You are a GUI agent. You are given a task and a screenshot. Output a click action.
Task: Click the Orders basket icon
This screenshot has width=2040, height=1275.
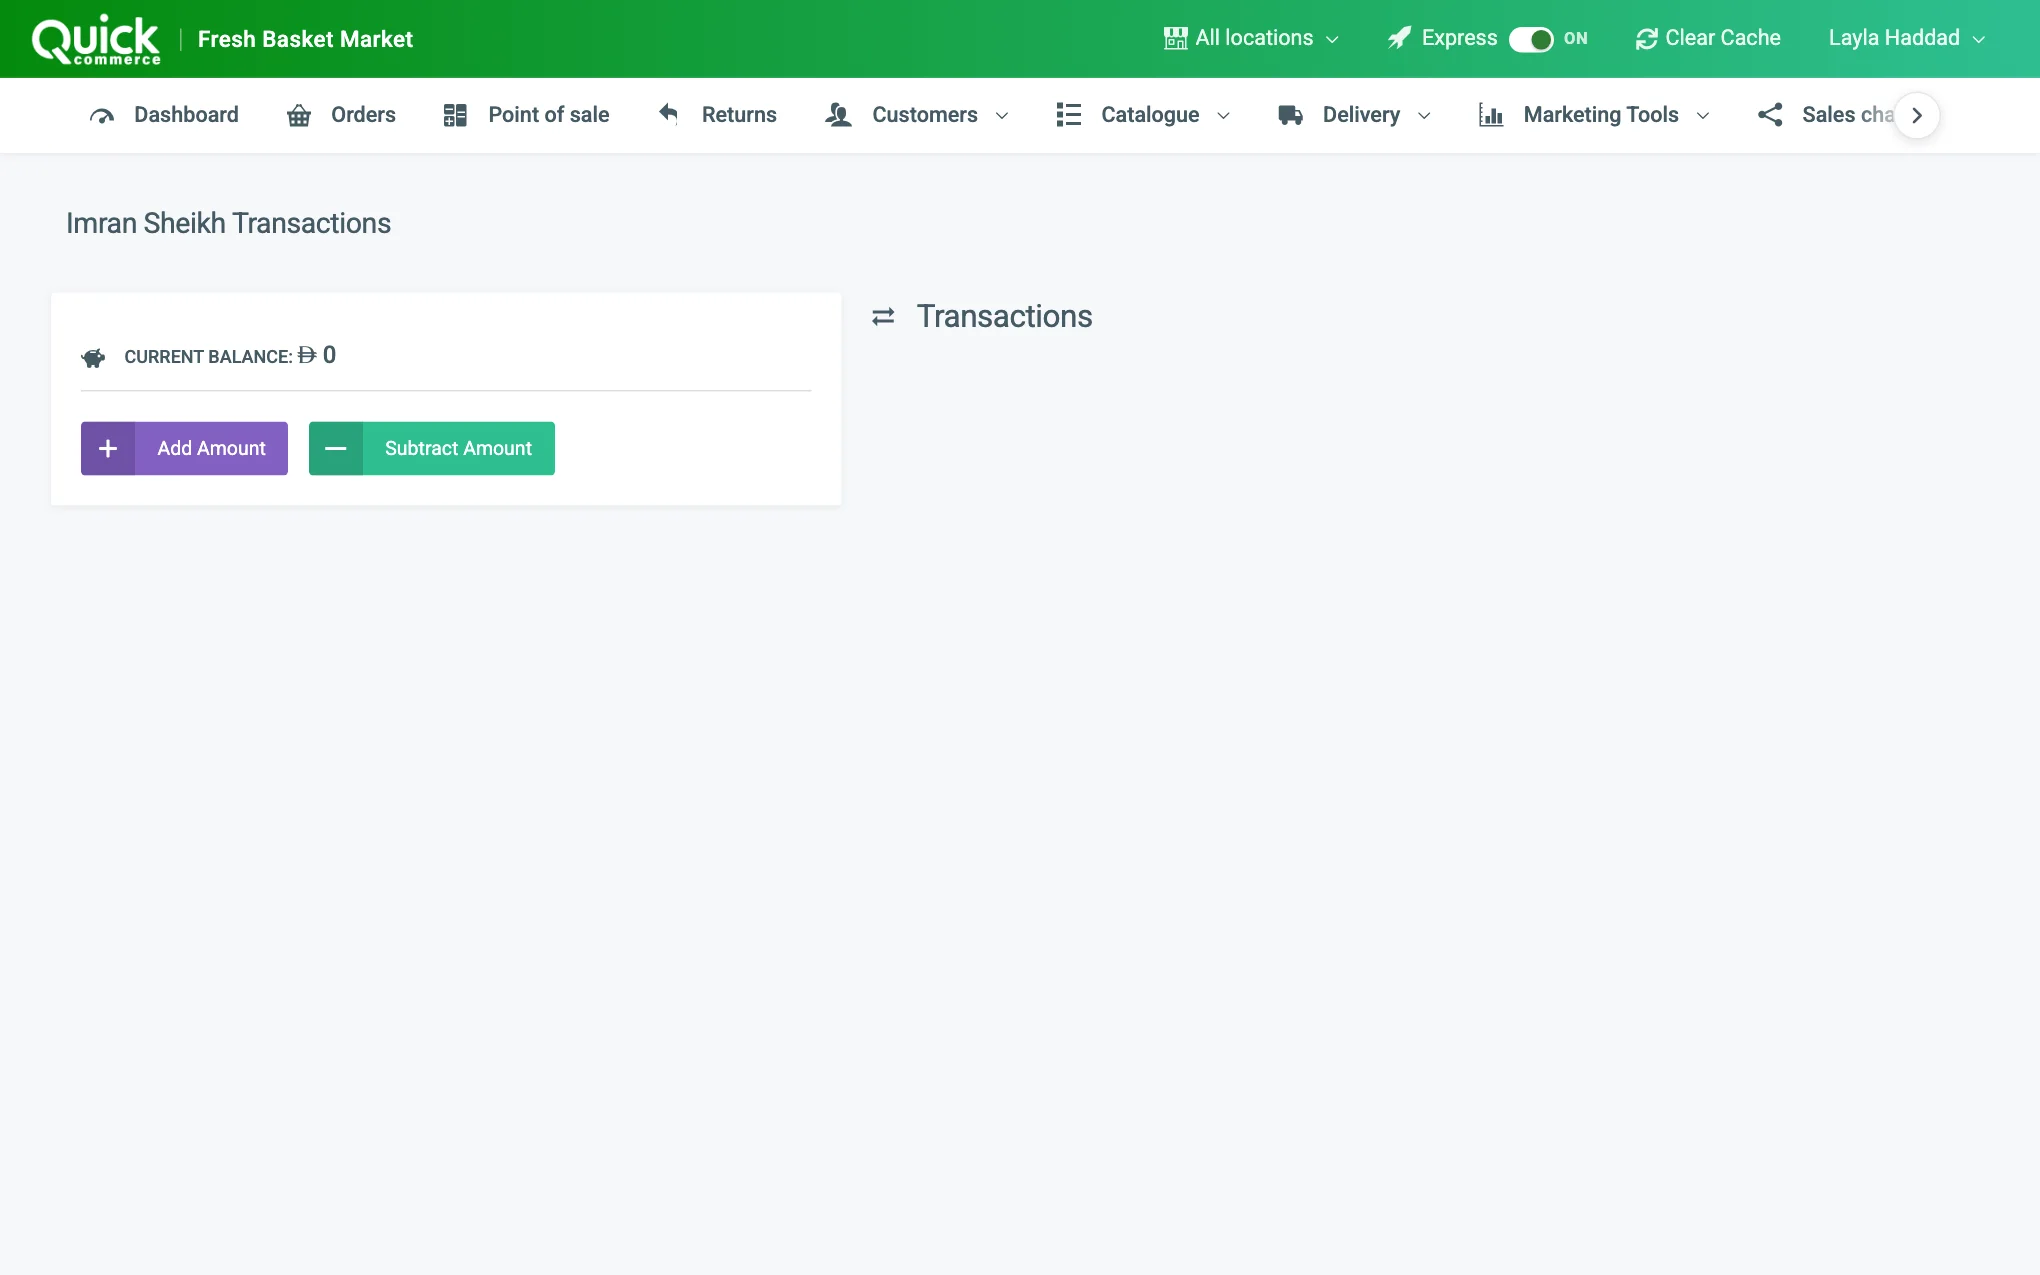tap(299, 116)
